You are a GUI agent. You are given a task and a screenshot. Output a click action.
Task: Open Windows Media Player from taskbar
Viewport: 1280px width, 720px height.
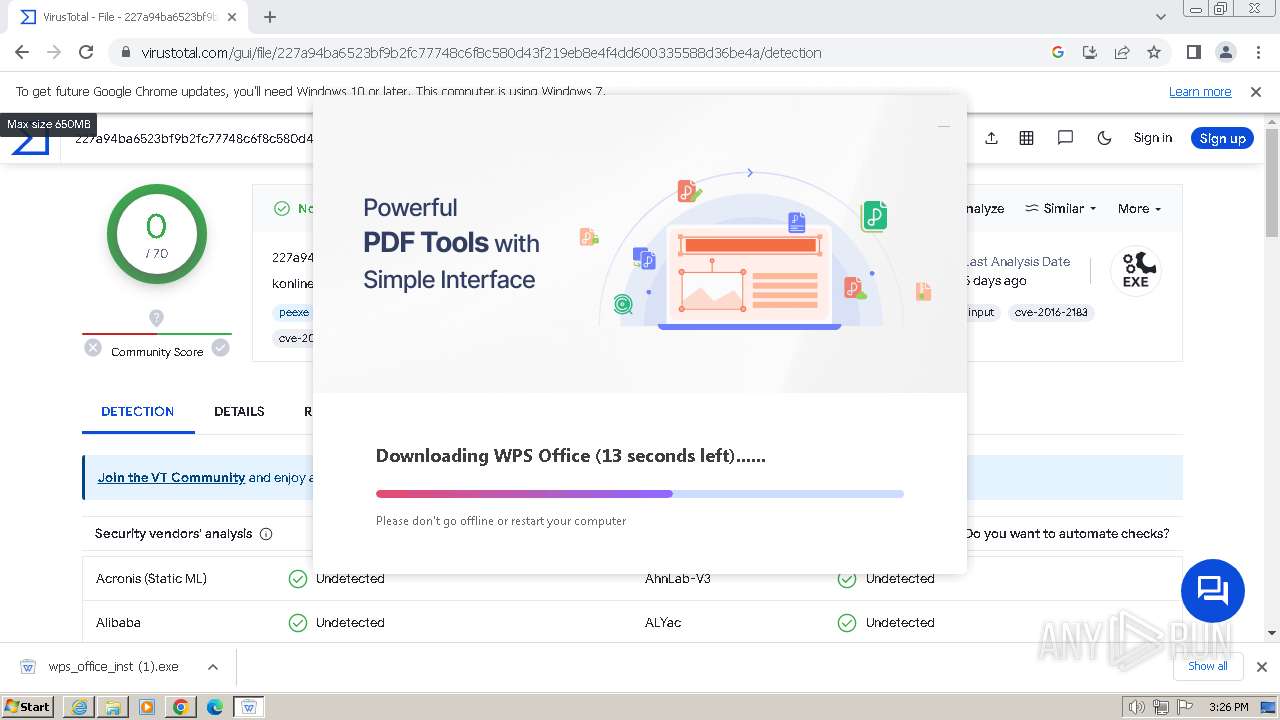(x=147, y=707)
